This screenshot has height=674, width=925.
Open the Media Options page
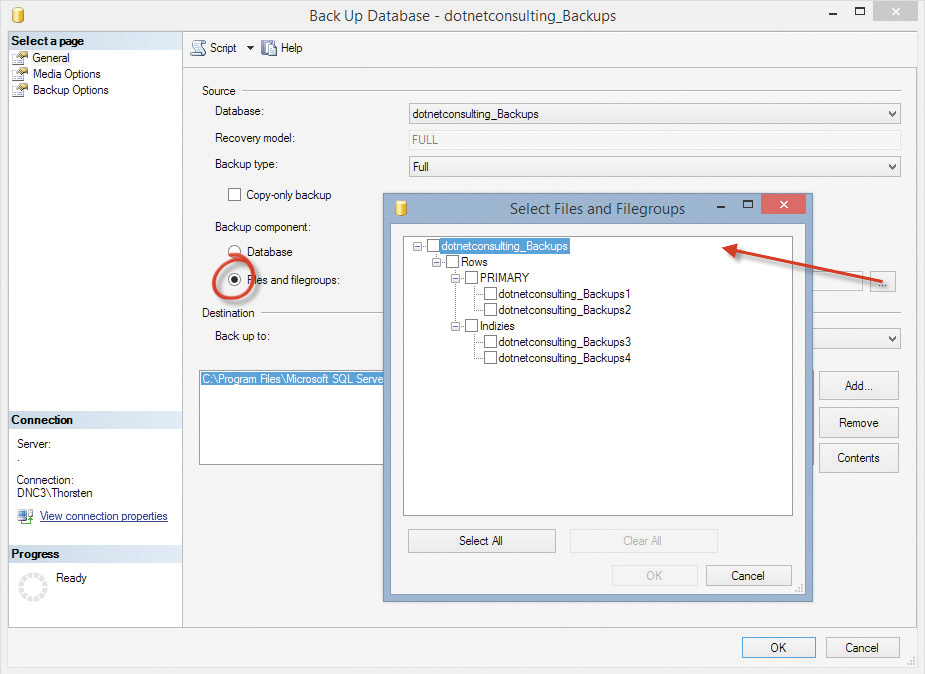point(67,74)
